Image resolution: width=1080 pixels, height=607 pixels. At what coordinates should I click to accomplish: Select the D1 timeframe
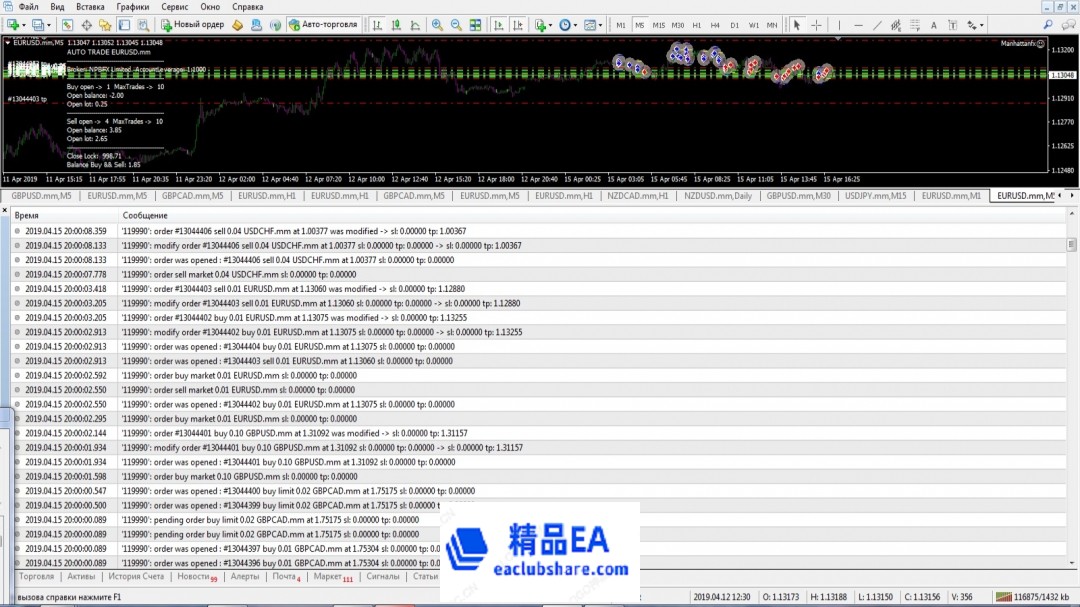tap(734, 25)
